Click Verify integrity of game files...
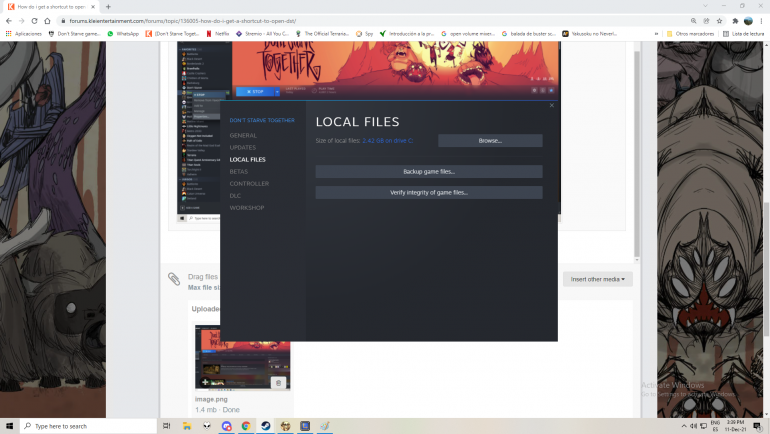The height and width of the screenshot is (434, 770). (x=429, y=192)
